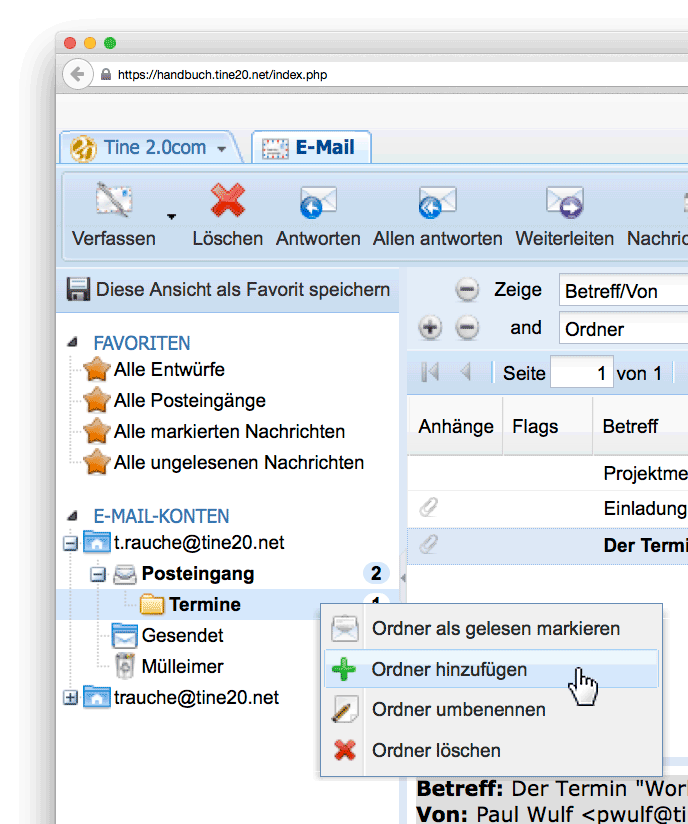
Task: Go to previous page arrow button
Action: (465, 373)
